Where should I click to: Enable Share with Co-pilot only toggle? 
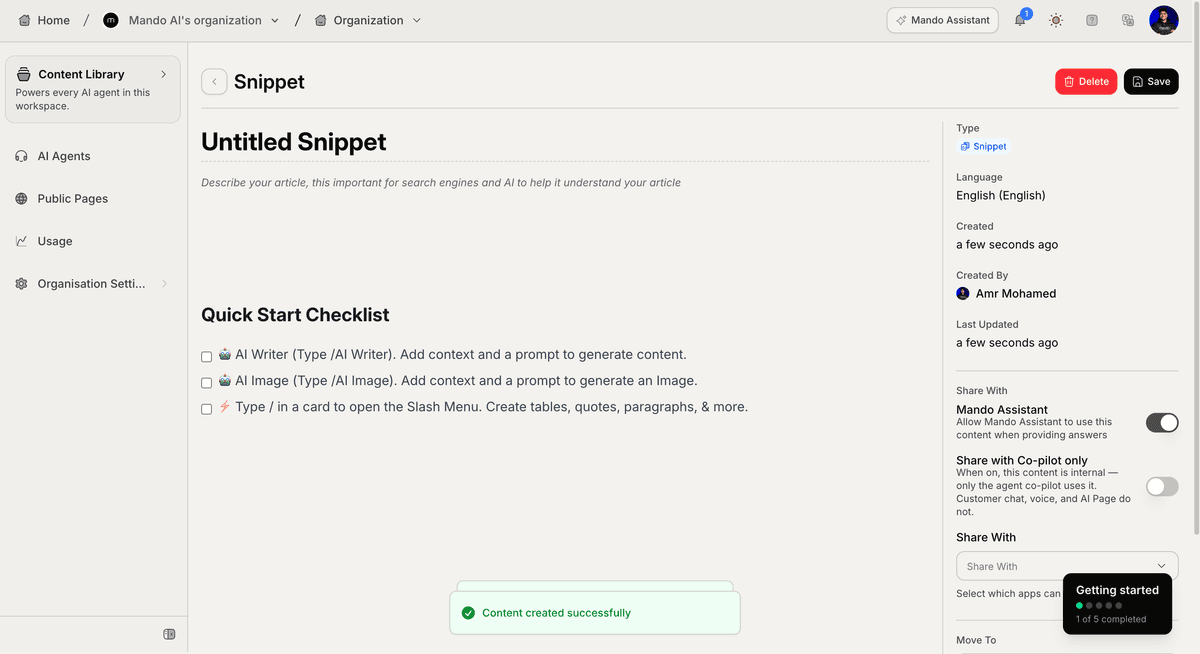click(x=1162, y=486)
